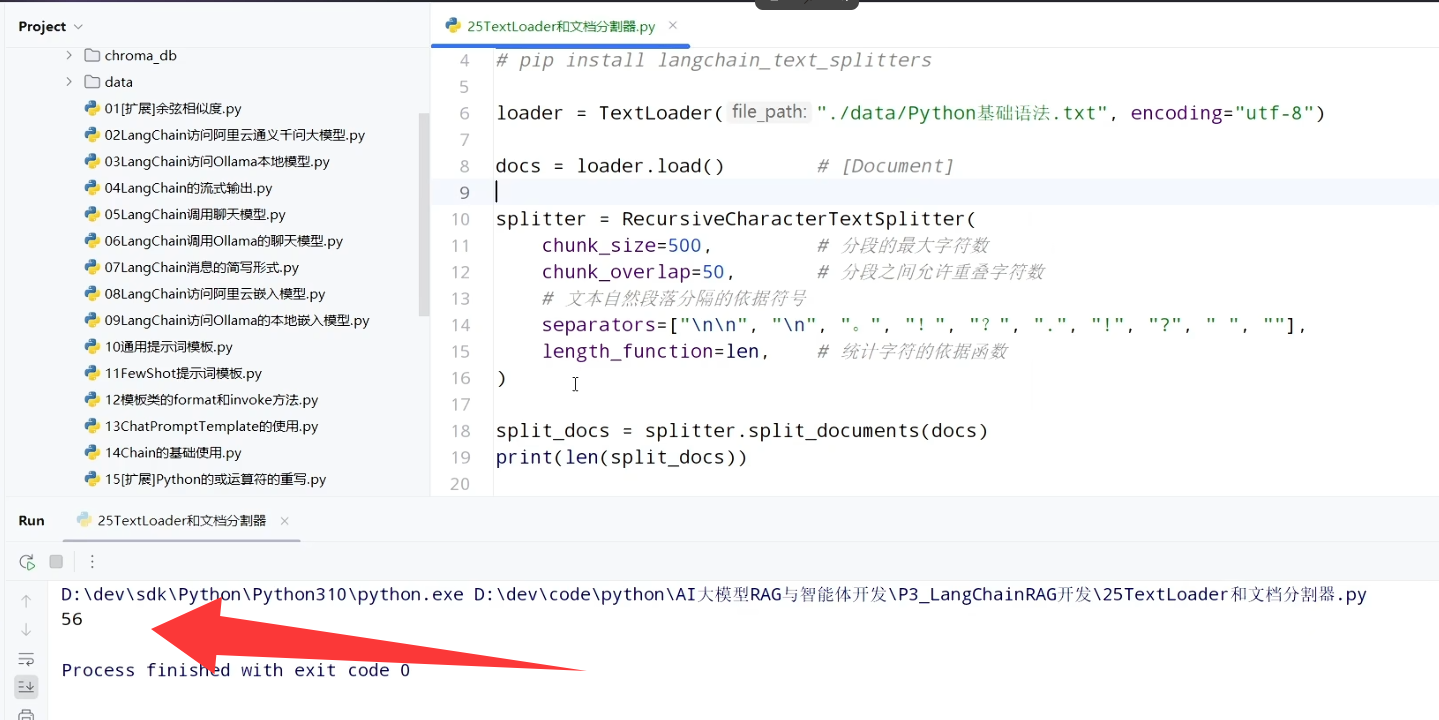The width and height of the screenshot is (1439, 720).
Task: Open file 11FewShot提示词模板.py
Action: pyautogui.click(x=173, y=374)
